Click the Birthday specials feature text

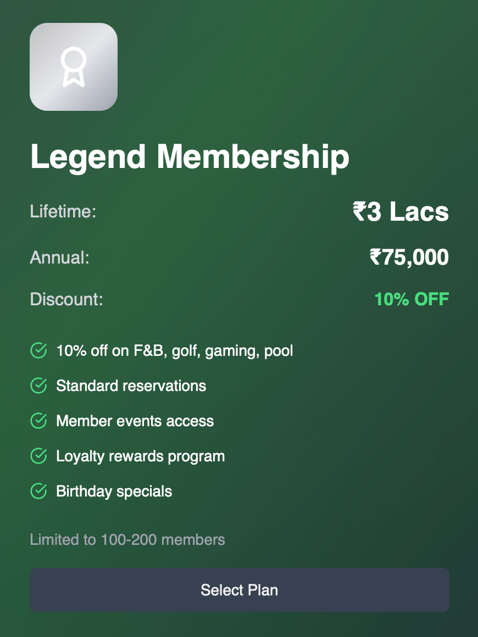click(114, 492)
